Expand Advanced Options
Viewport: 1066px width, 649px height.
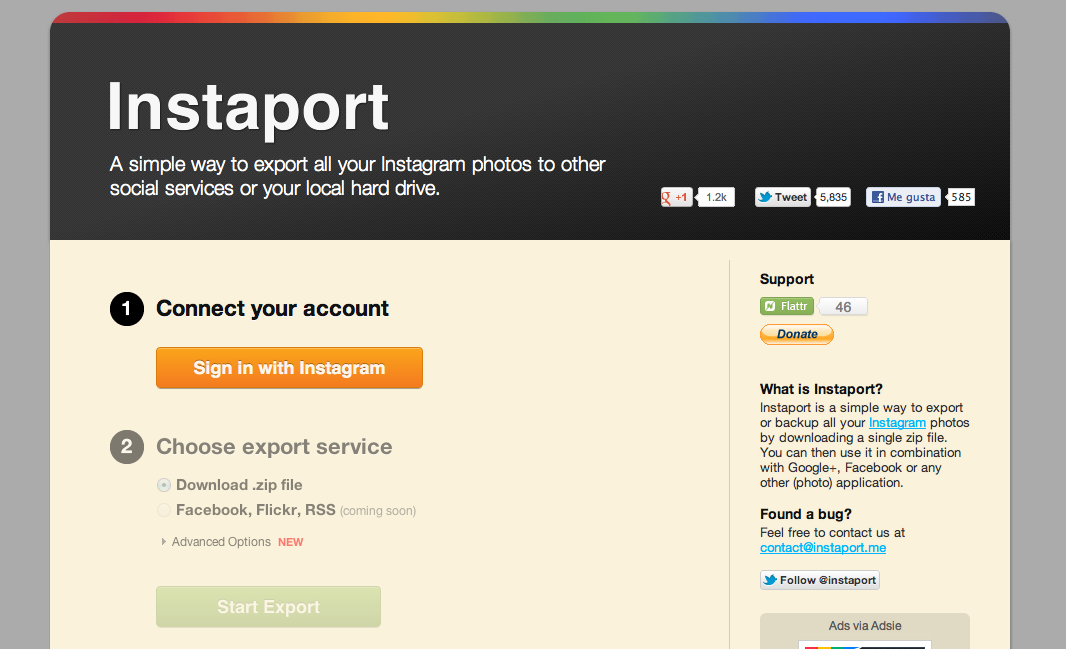[216, 542]
